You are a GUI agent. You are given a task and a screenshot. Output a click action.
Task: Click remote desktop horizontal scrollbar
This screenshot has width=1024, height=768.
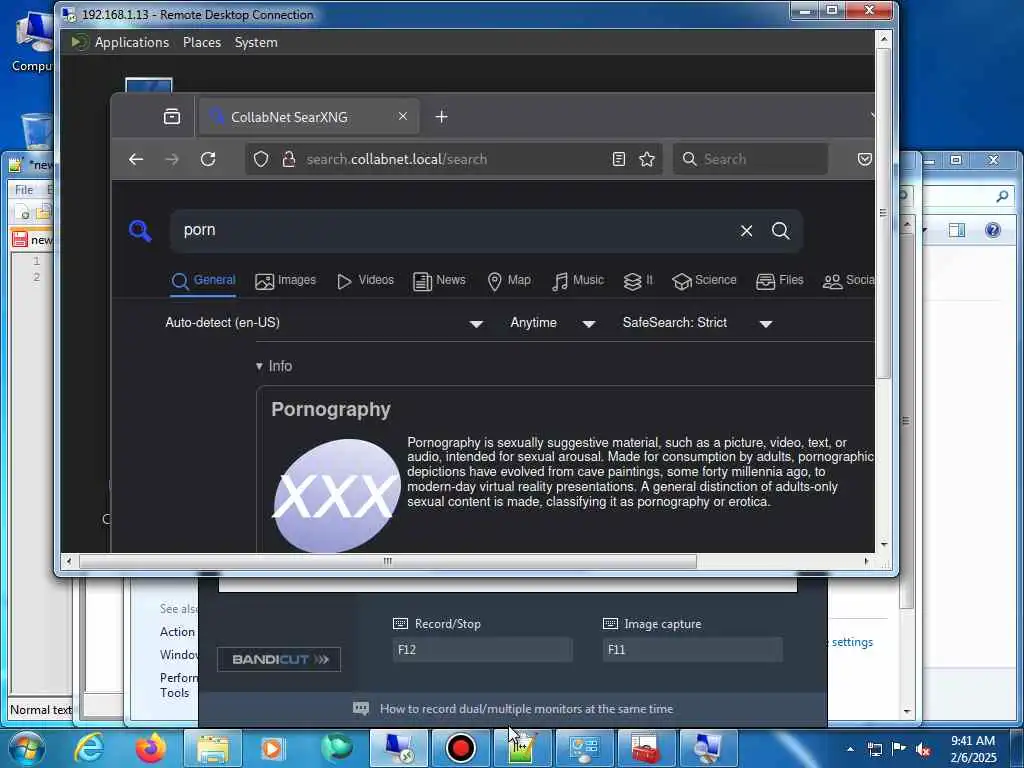point(388,562)
